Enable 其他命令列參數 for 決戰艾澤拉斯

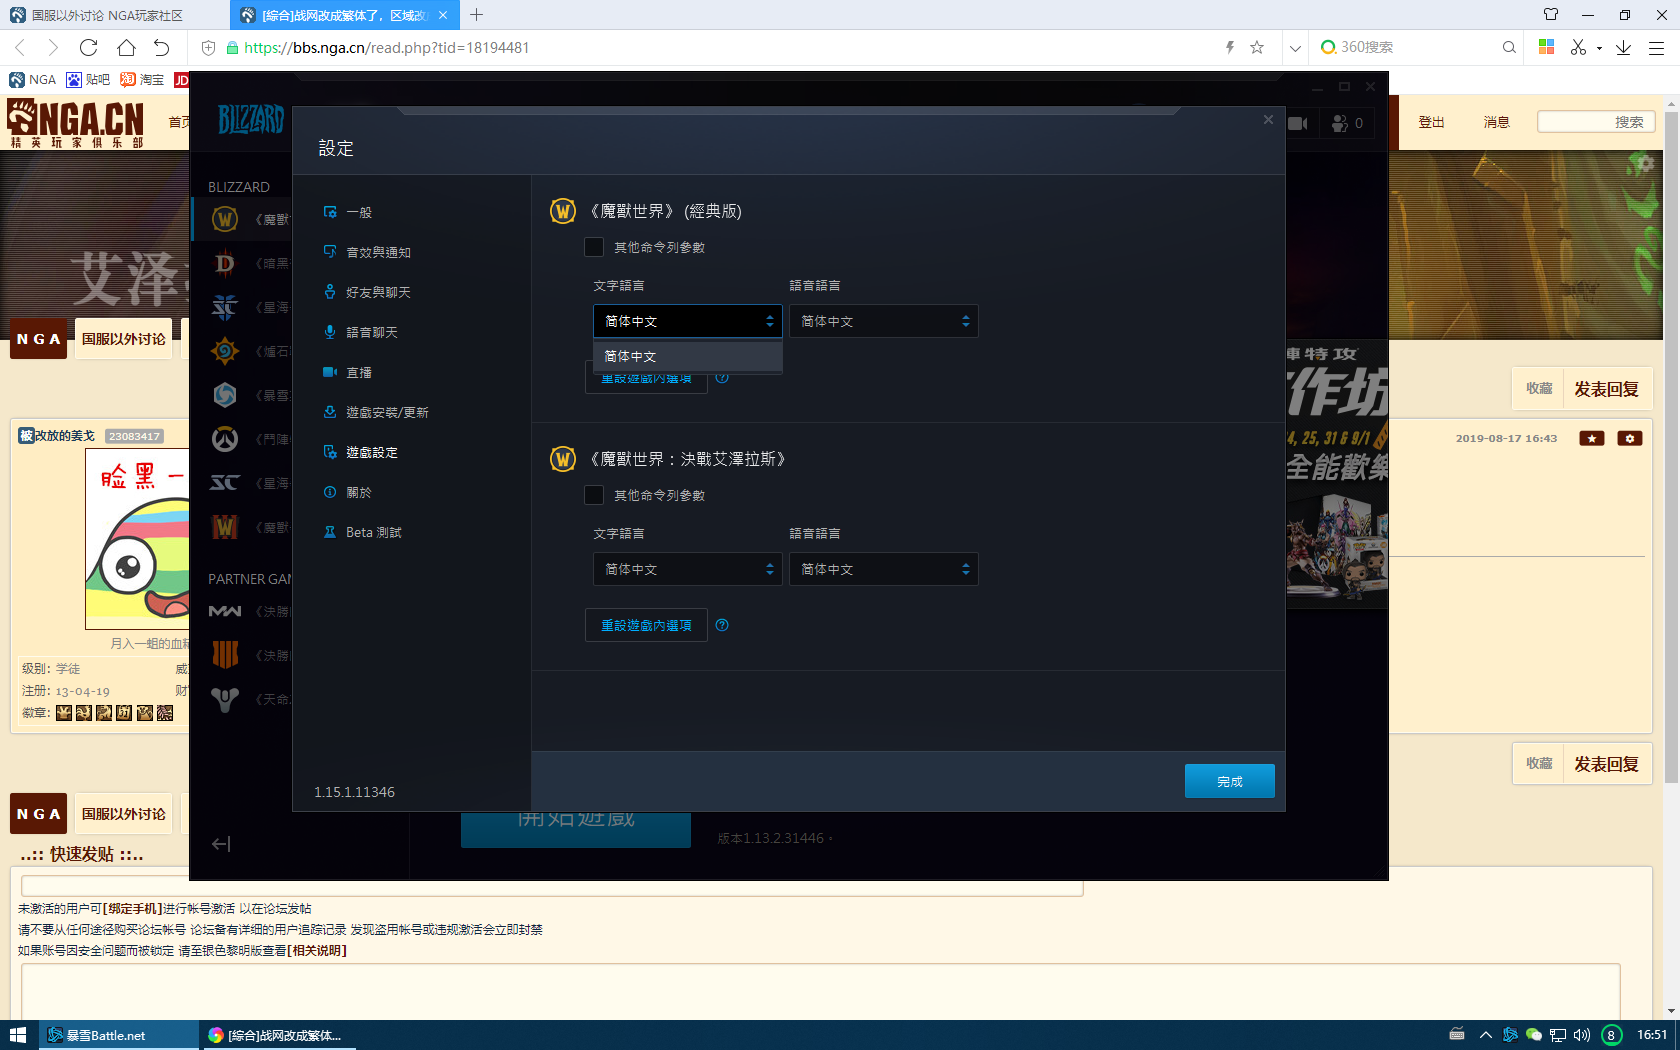[594, 495]
